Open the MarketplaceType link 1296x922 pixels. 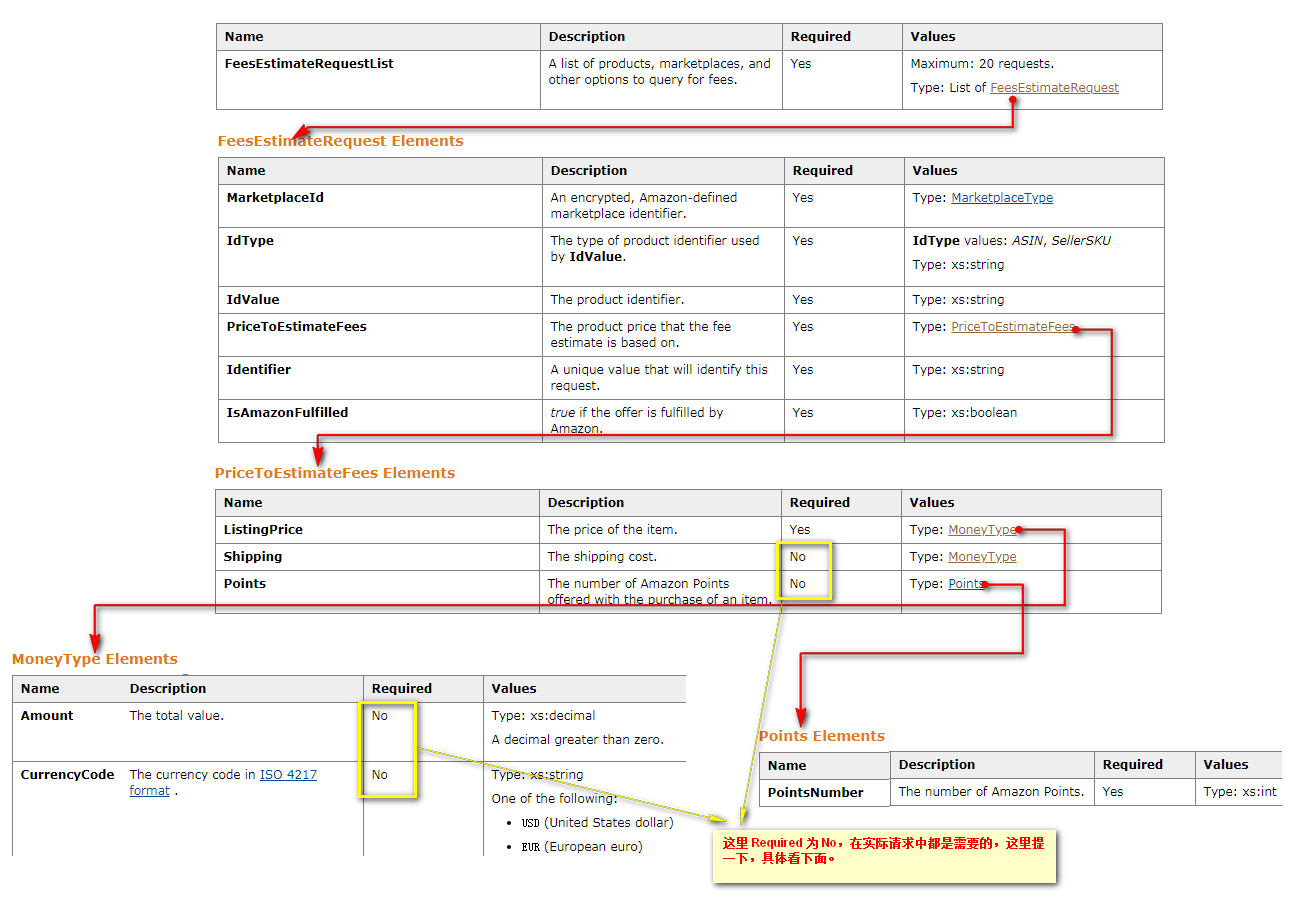coord(1002,198)
